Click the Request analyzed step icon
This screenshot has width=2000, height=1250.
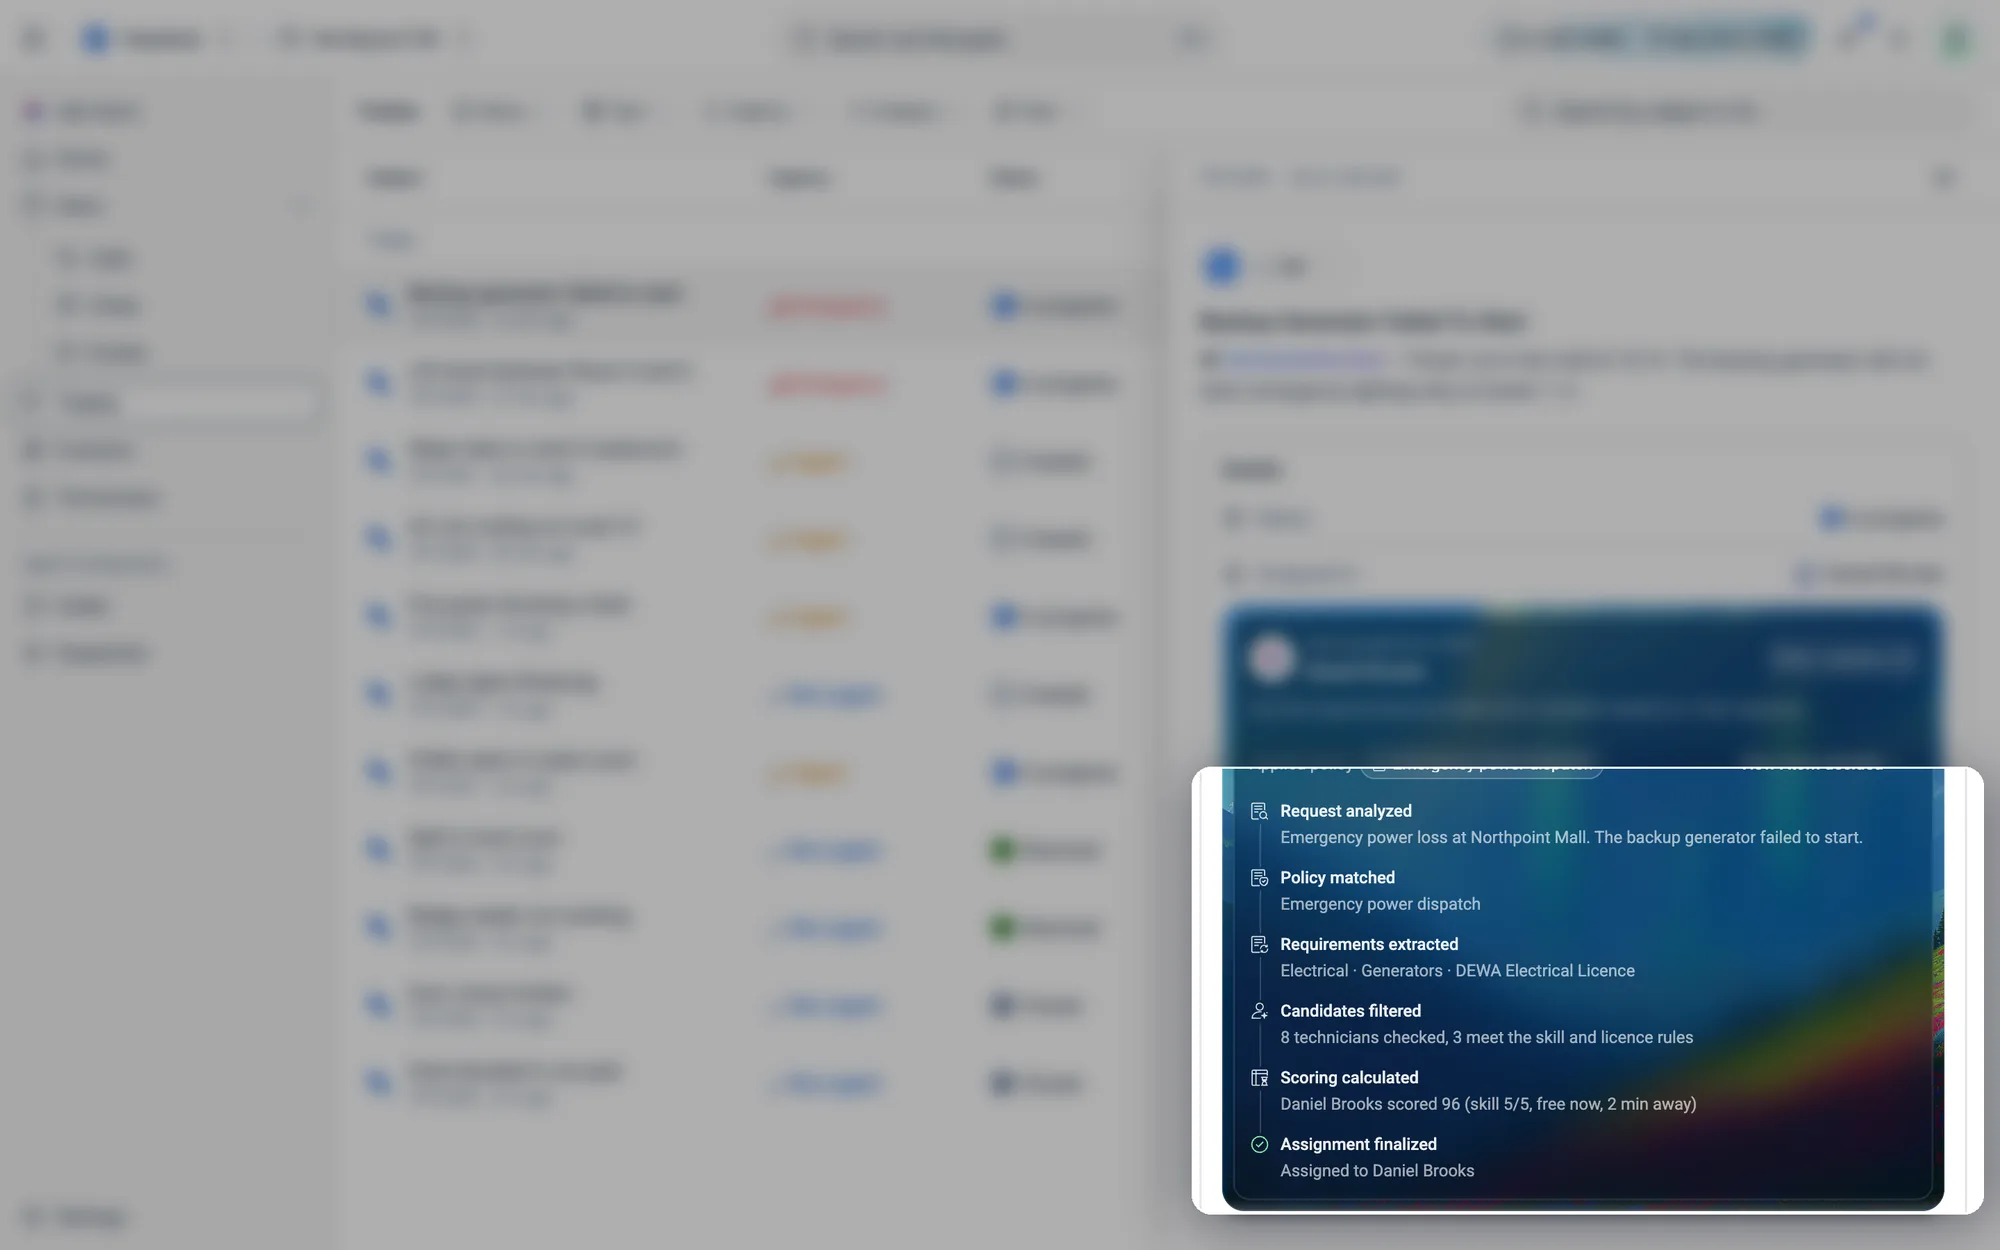[x=1259, y=811]
